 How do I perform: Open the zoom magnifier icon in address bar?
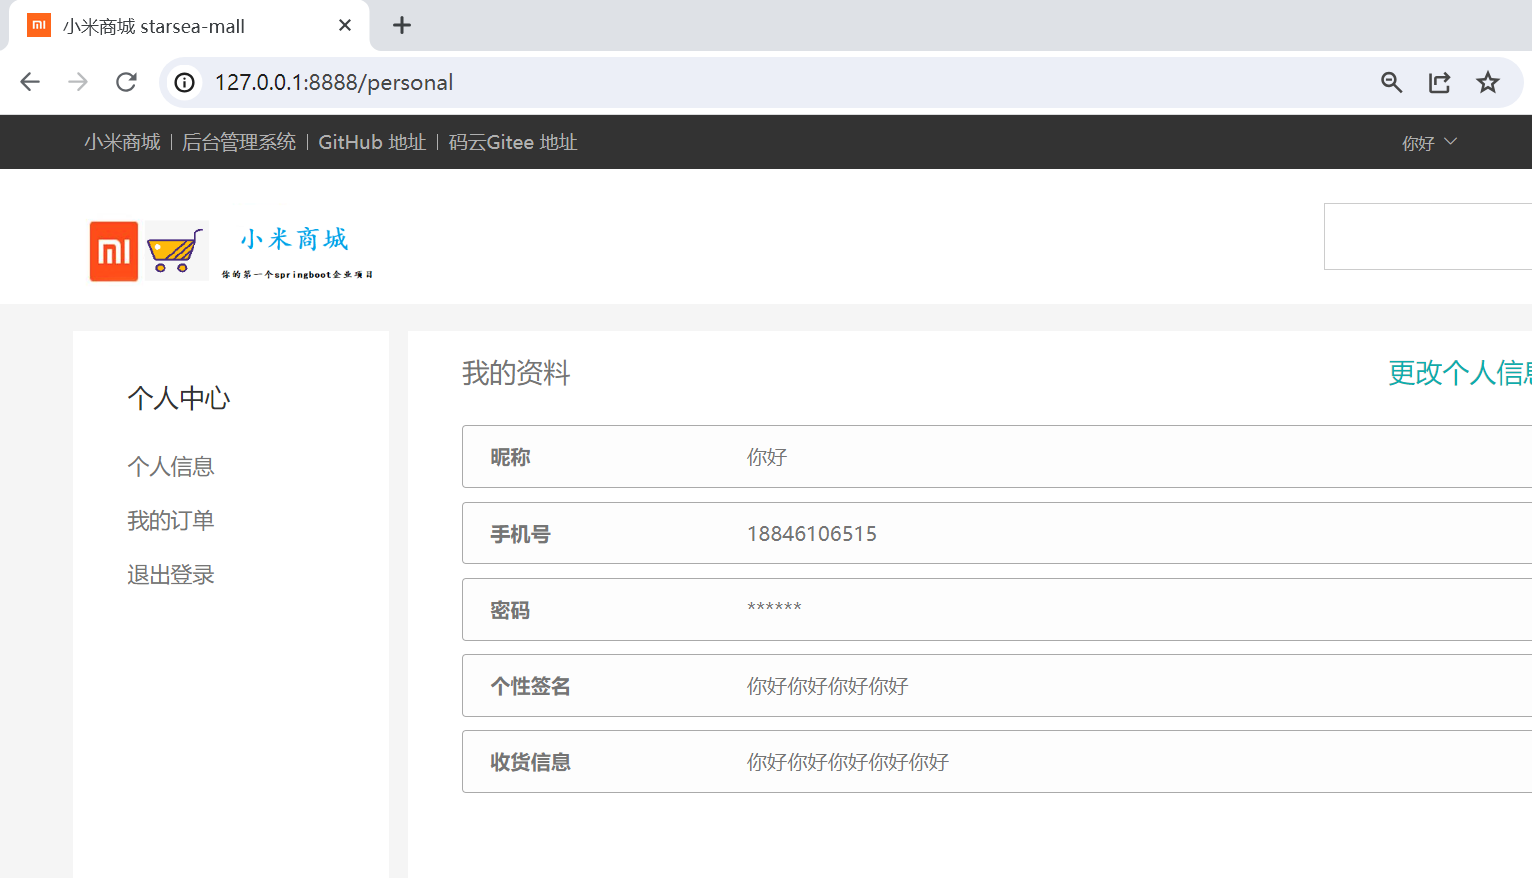tap(1391, 82)
